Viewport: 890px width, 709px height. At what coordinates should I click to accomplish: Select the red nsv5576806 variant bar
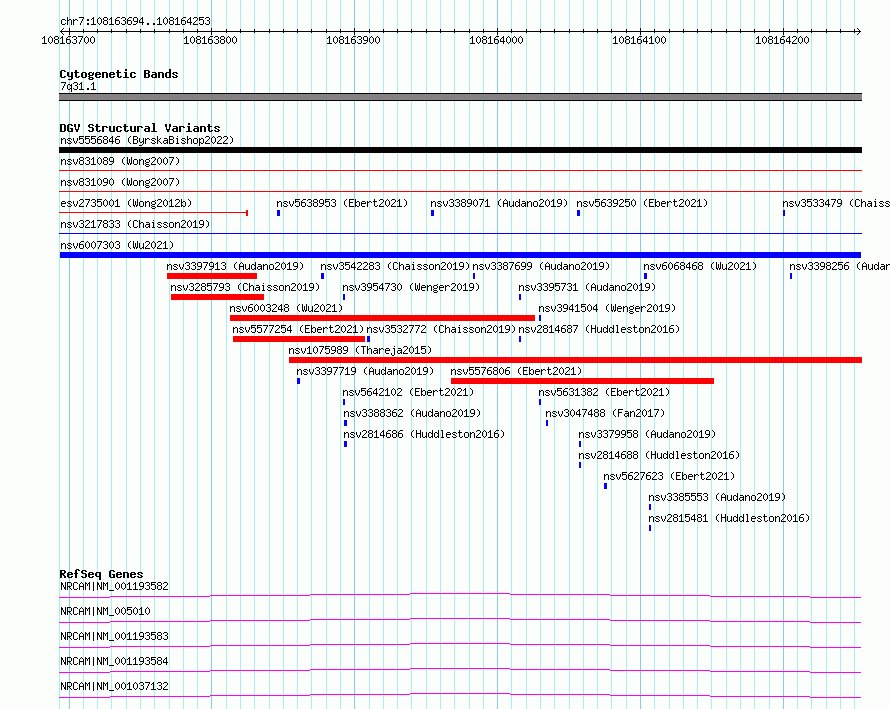tap(582, 381)
